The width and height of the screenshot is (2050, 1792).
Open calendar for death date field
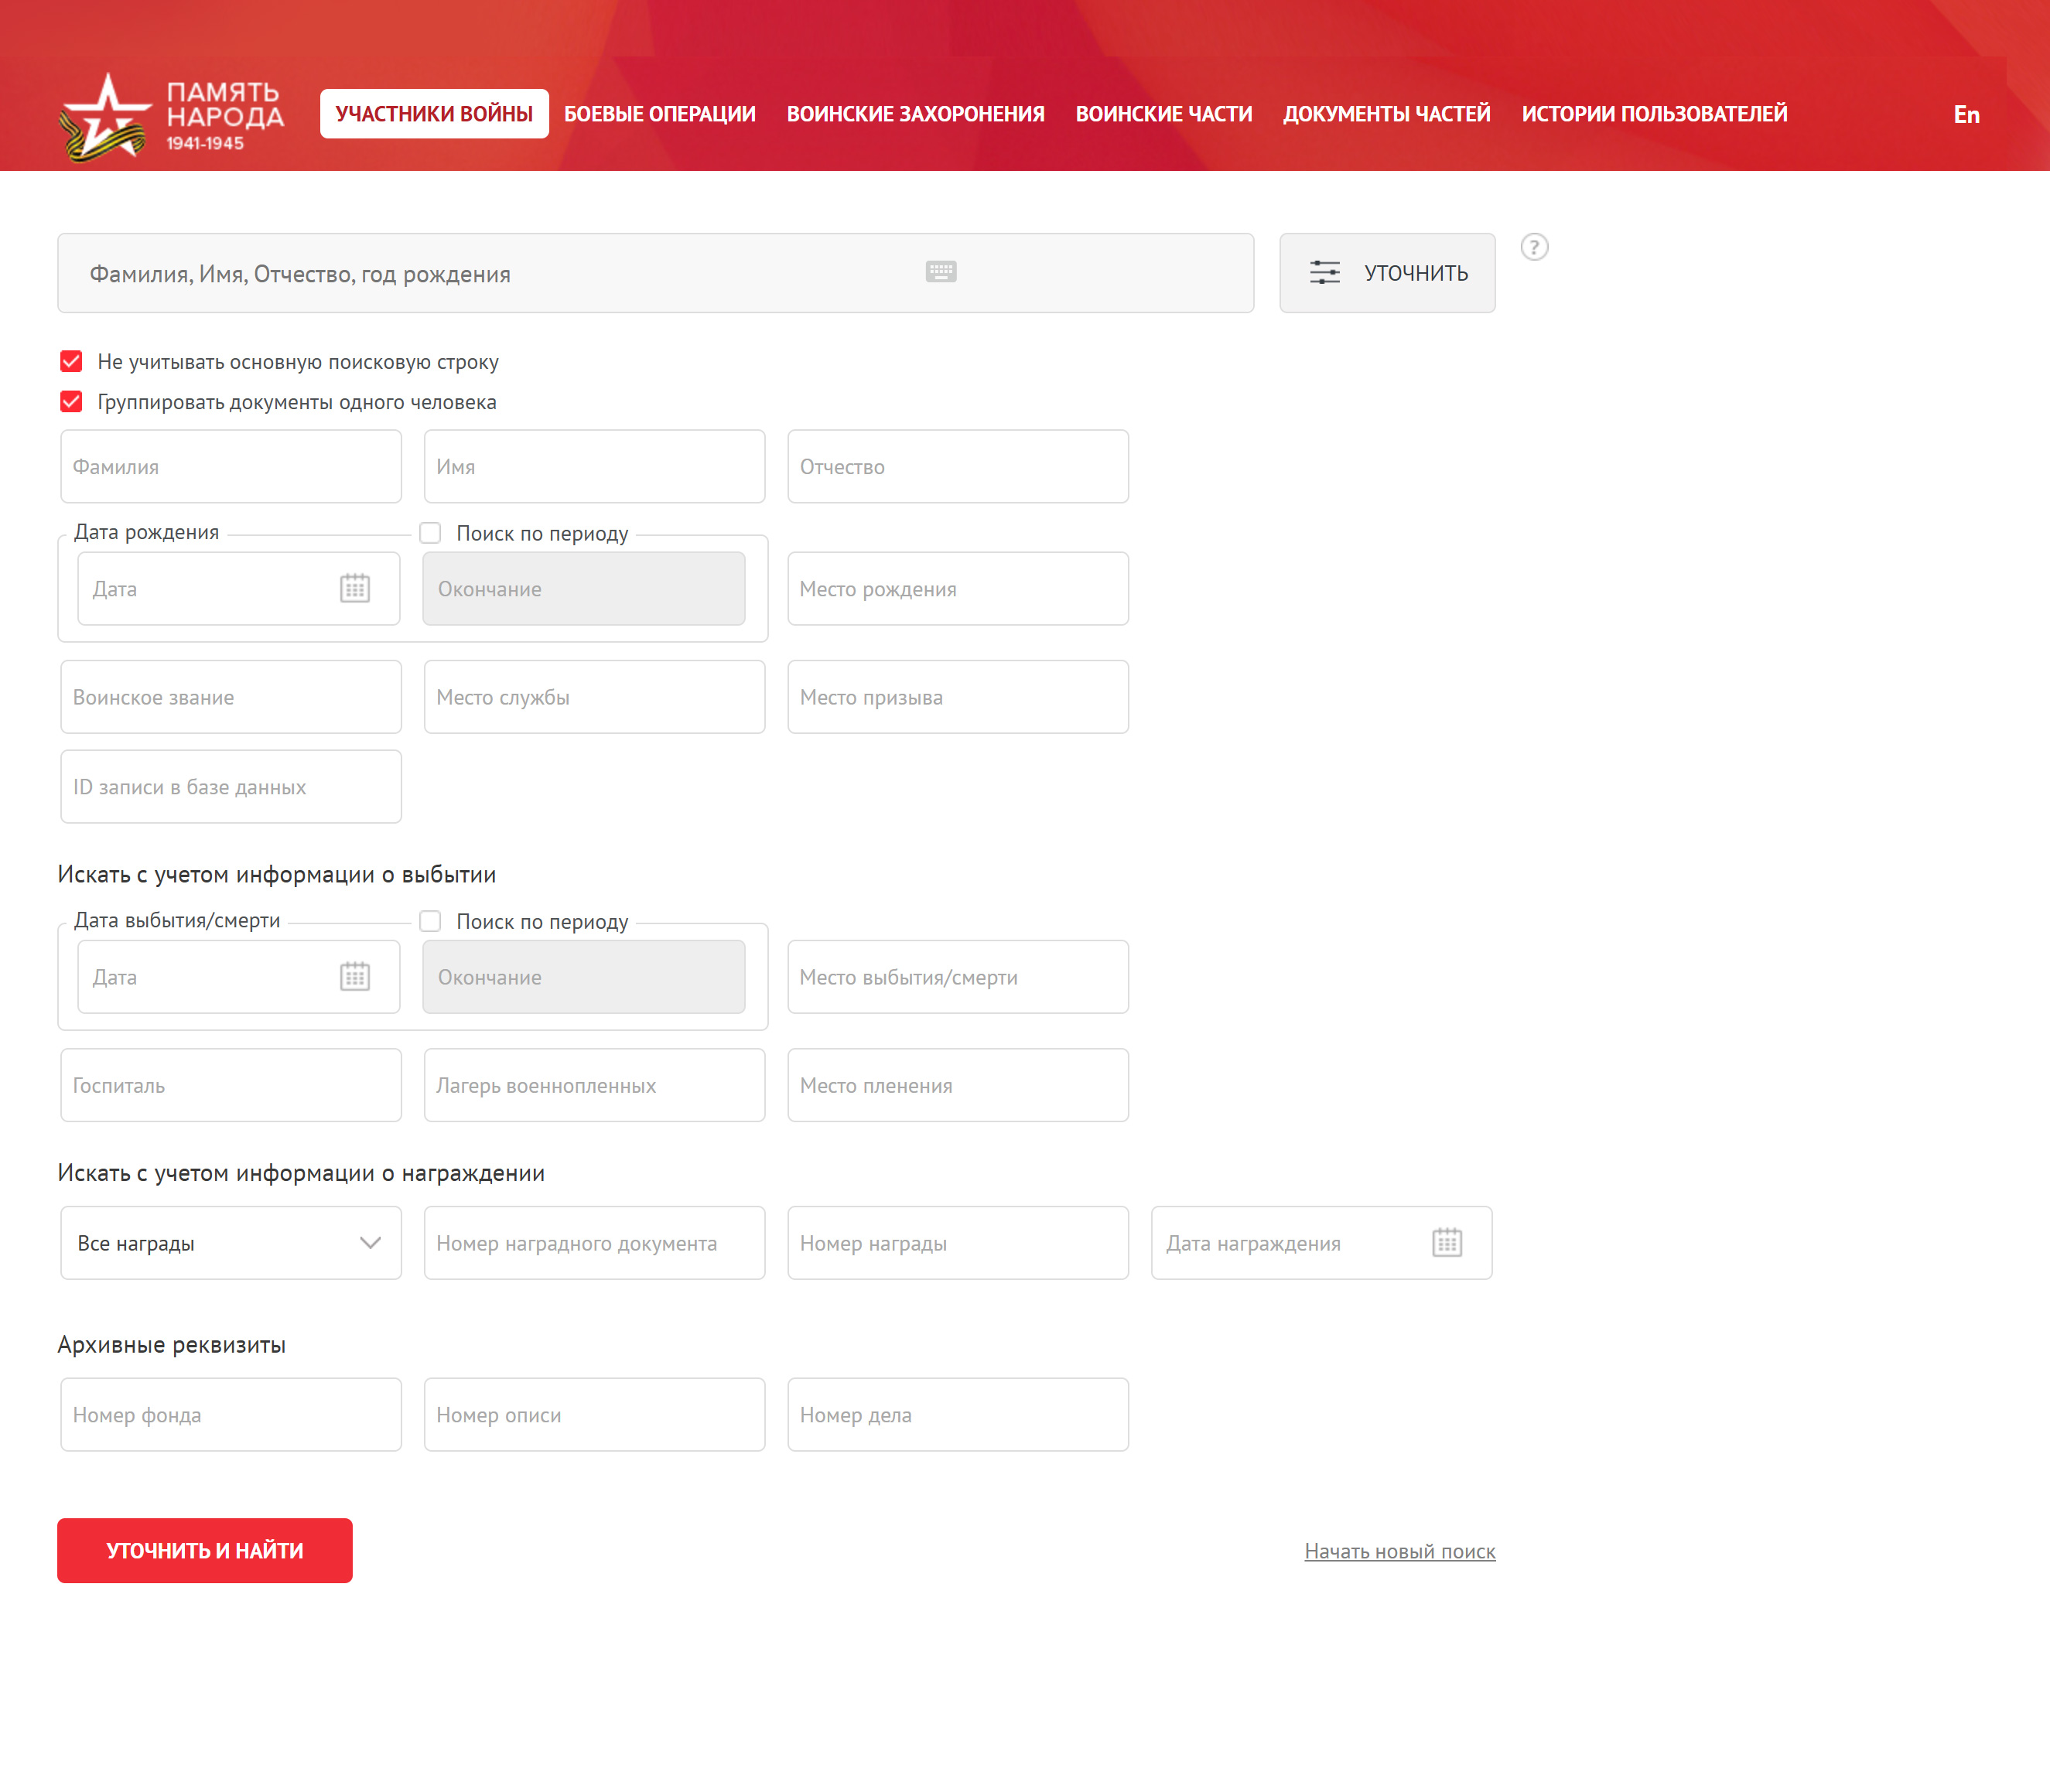click(355, 976)
